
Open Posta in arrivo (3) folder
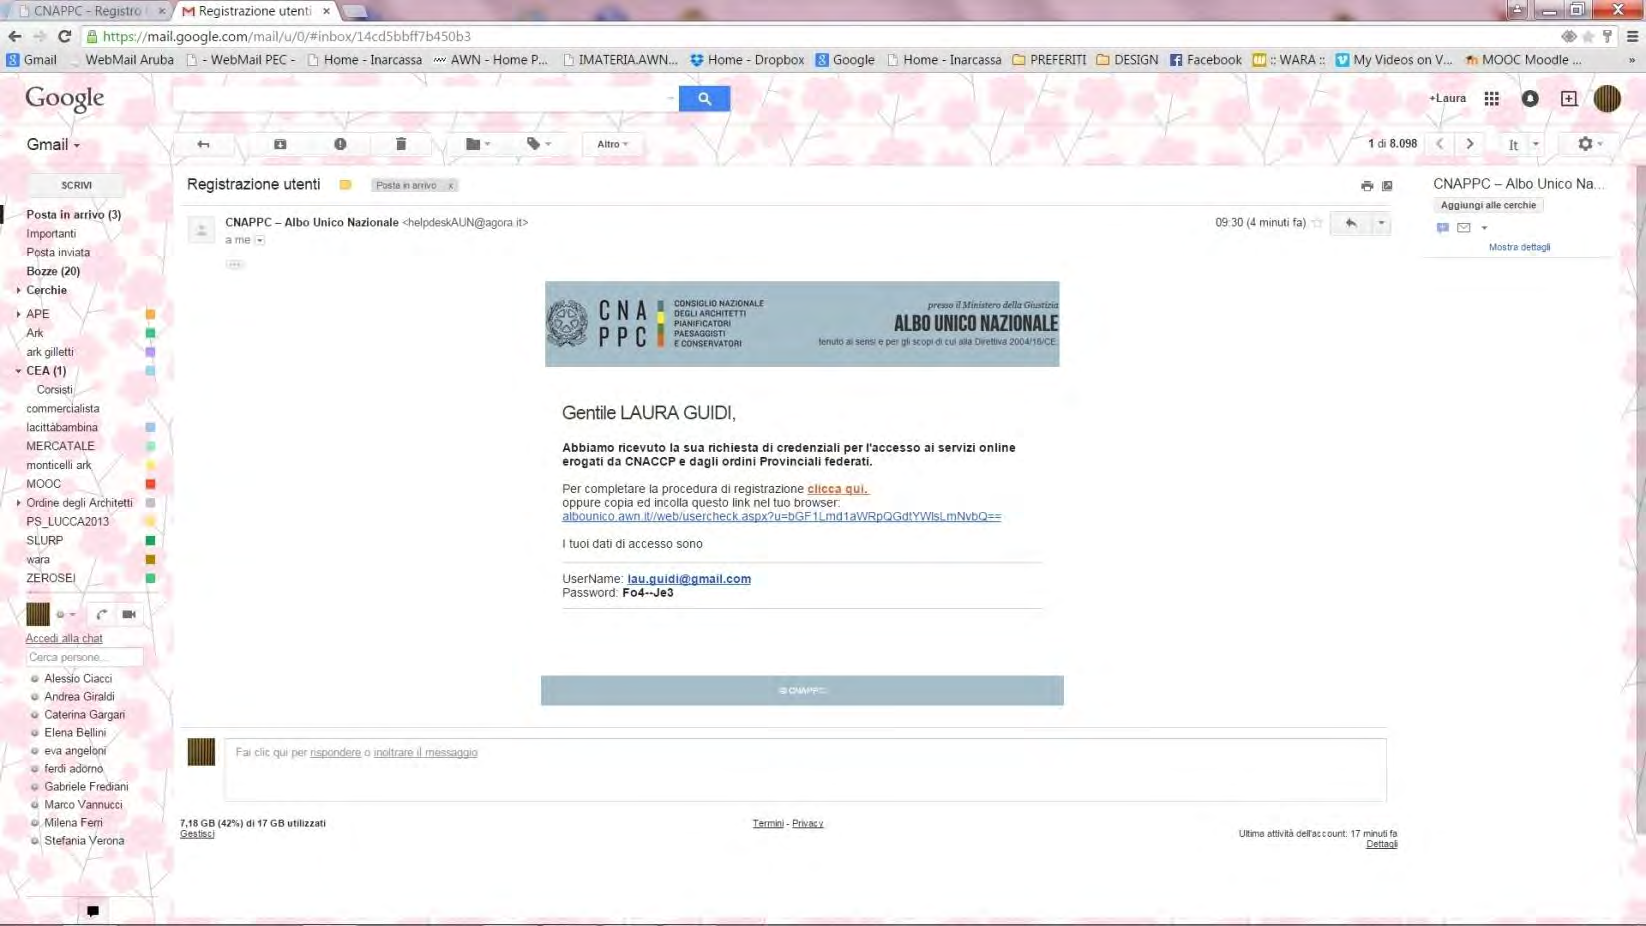(73, 214)
